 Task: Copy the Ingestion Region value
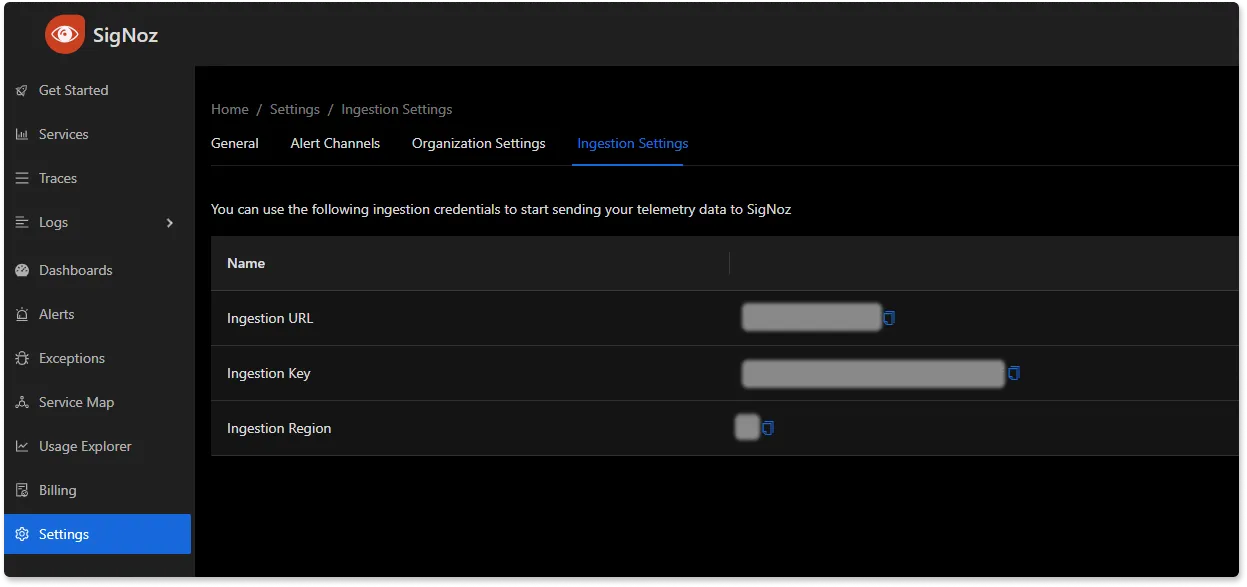click(x=768, y=428)
